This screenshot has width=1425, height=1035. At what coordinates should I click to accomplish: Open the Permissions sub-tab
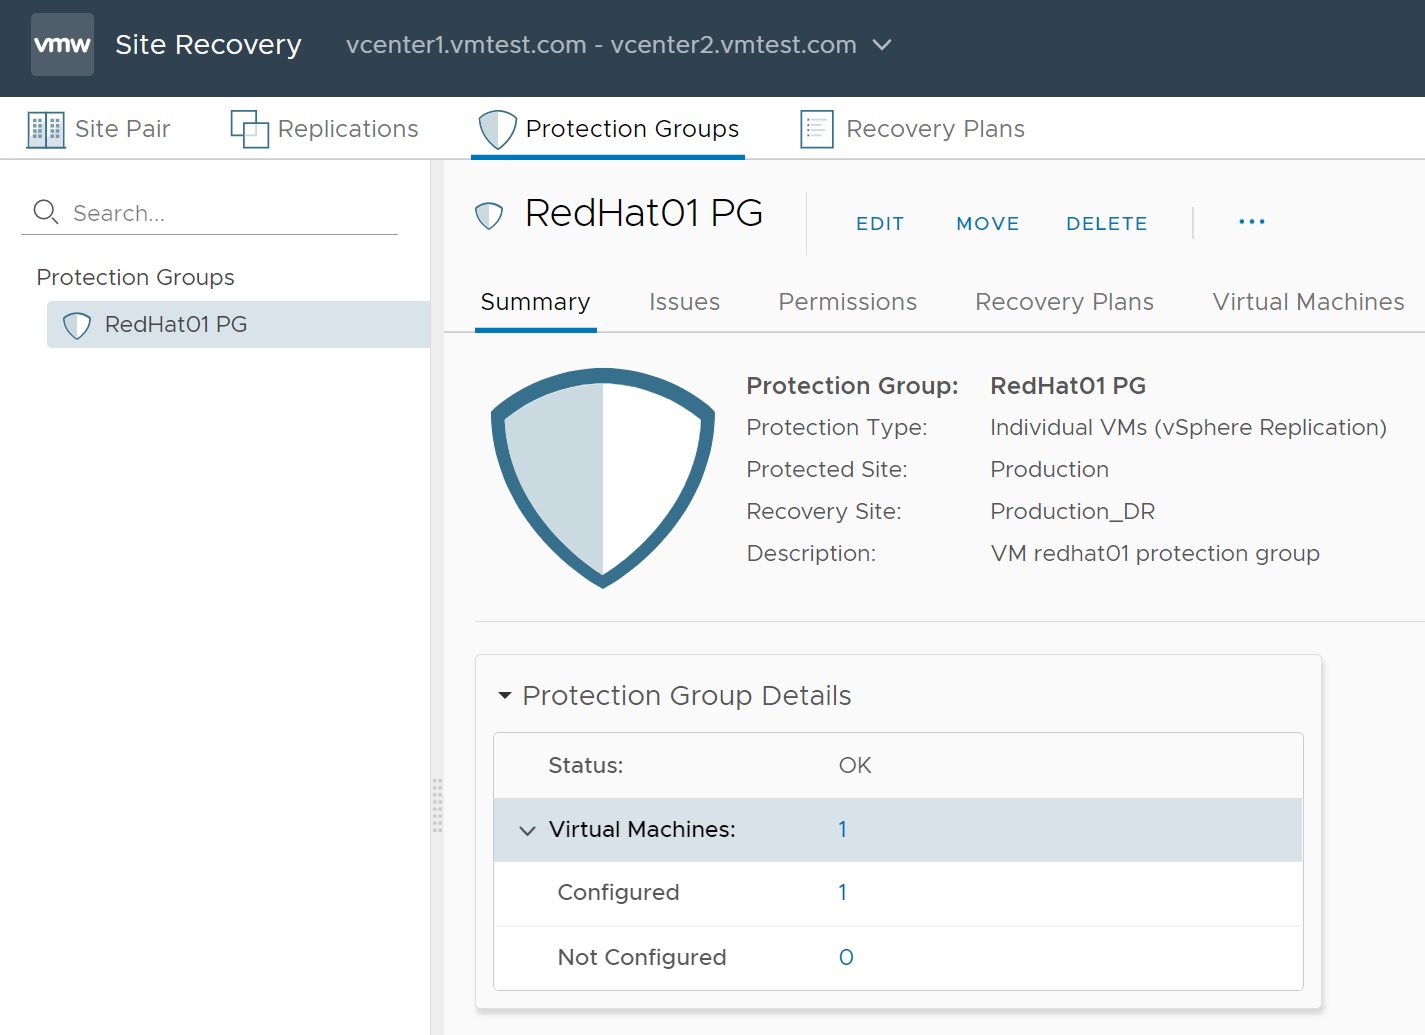[847, 302]
